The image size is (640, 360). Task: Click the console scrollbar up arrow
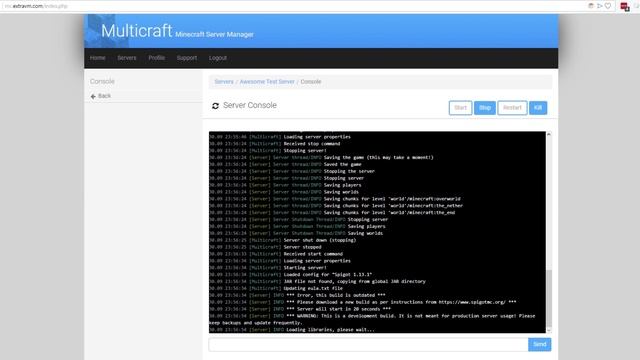549,134
